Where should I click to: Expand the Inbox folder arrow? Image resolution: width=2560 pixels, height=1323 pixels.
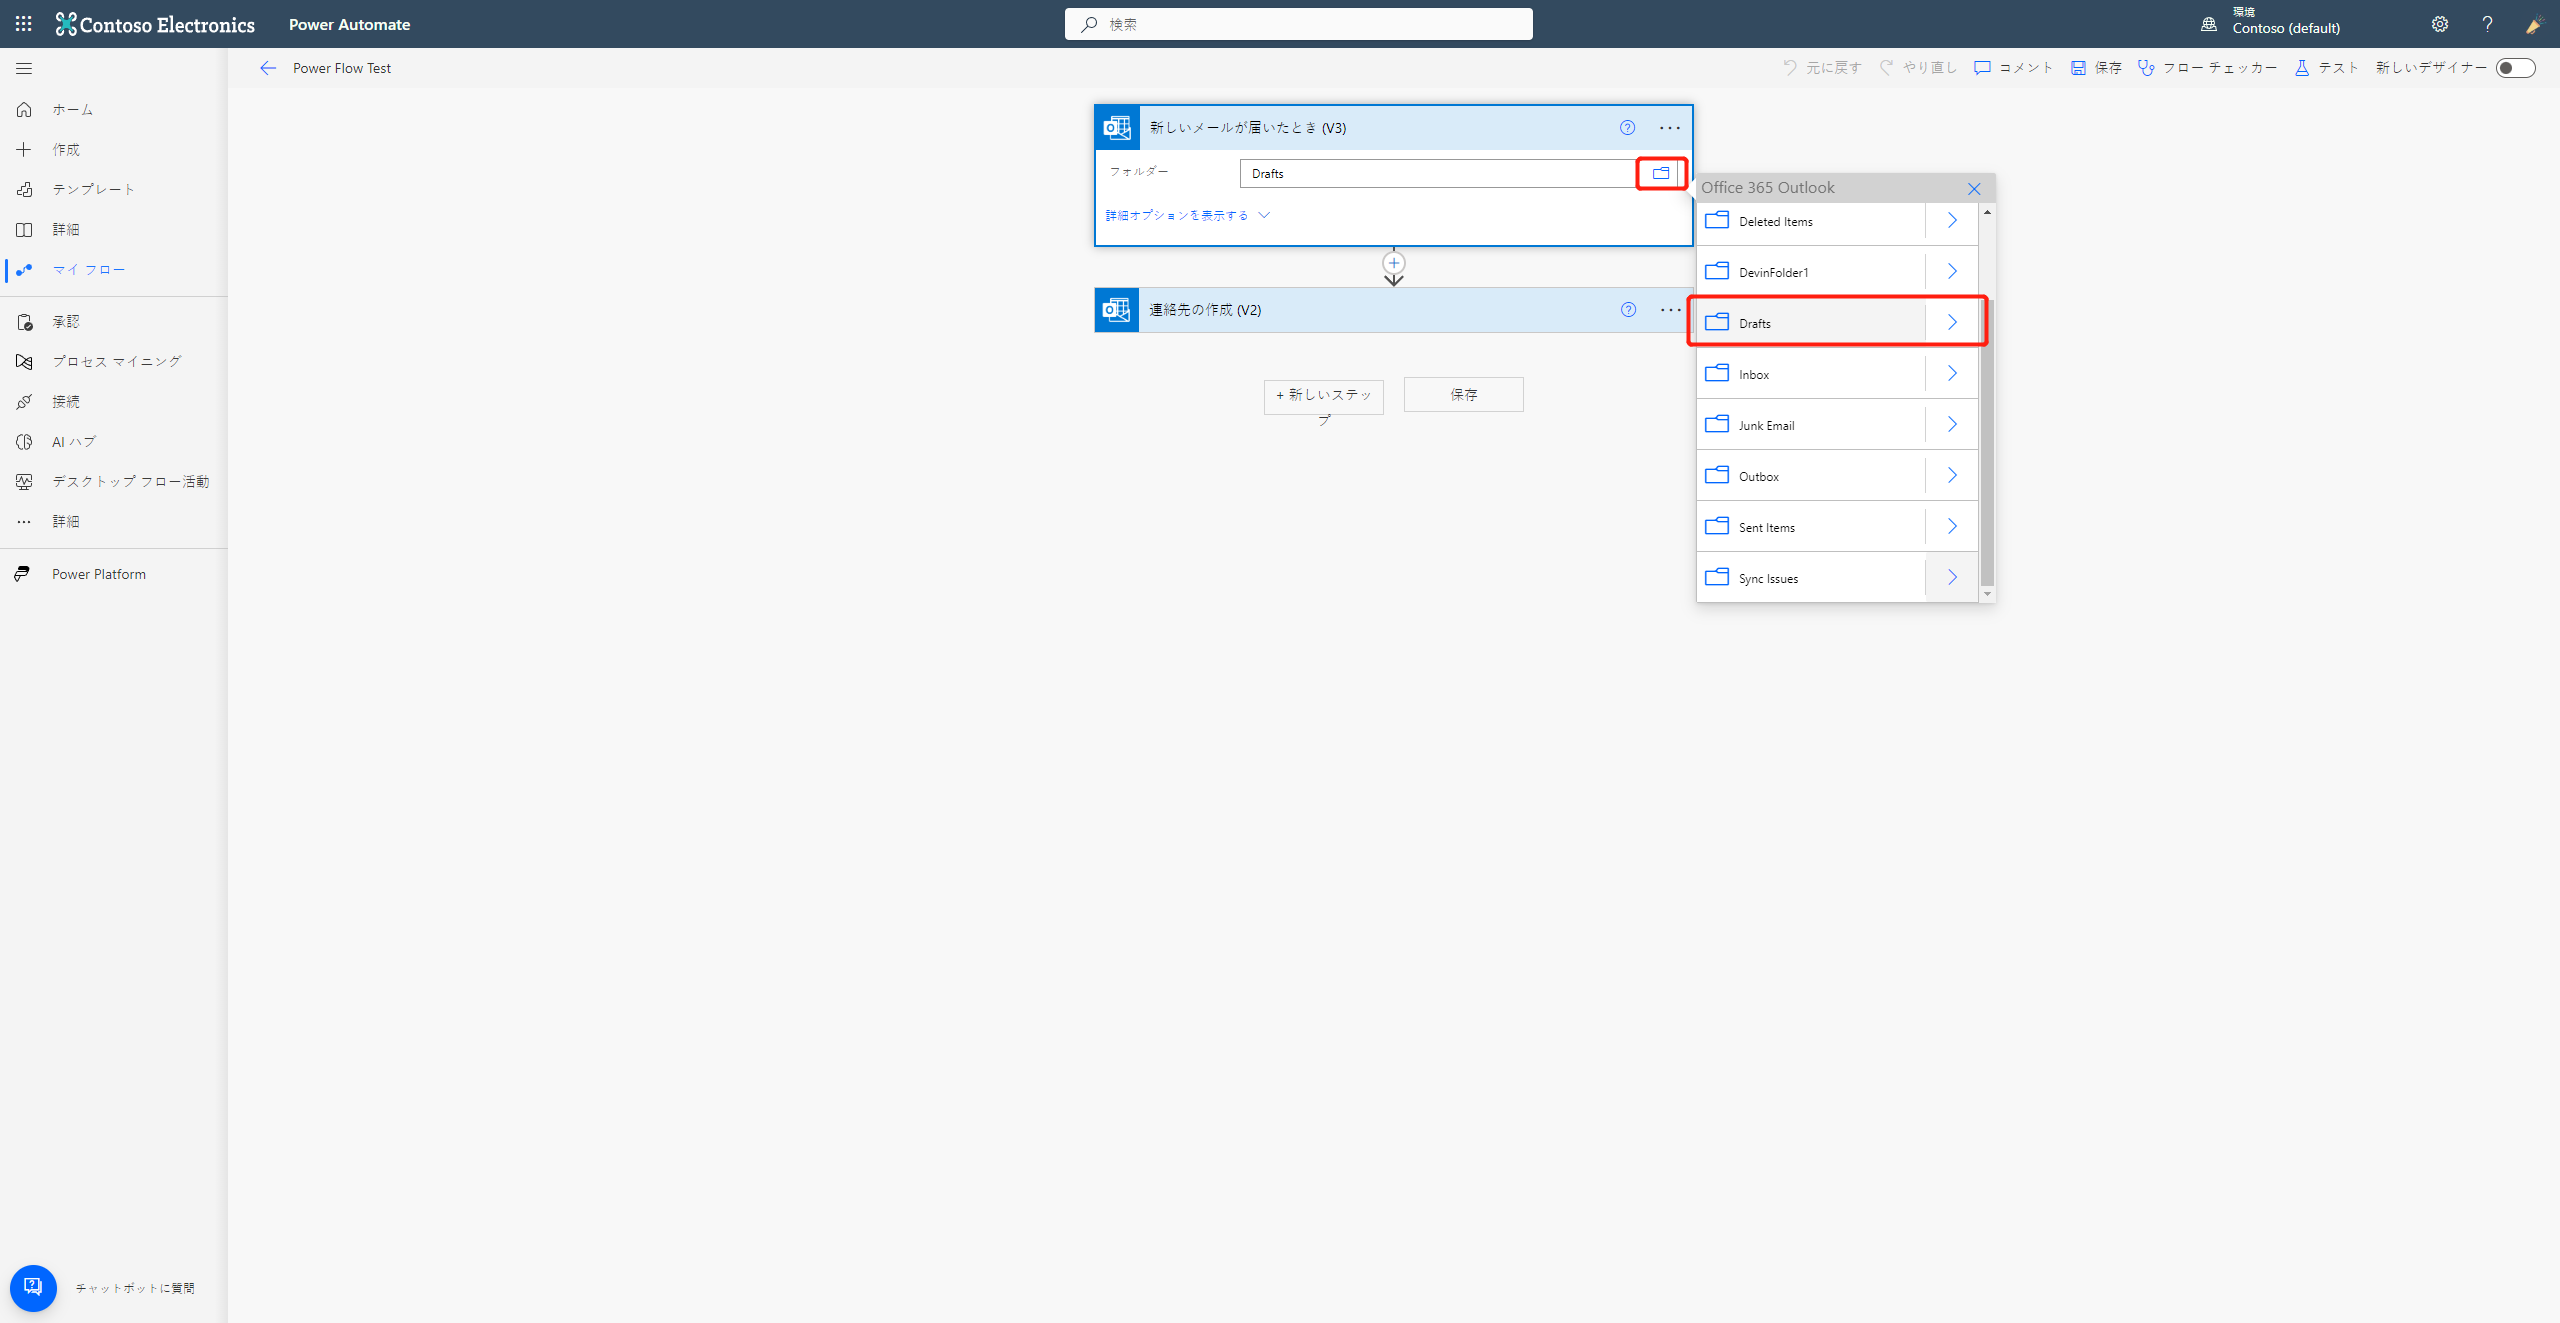click(x=1952, y=374)
